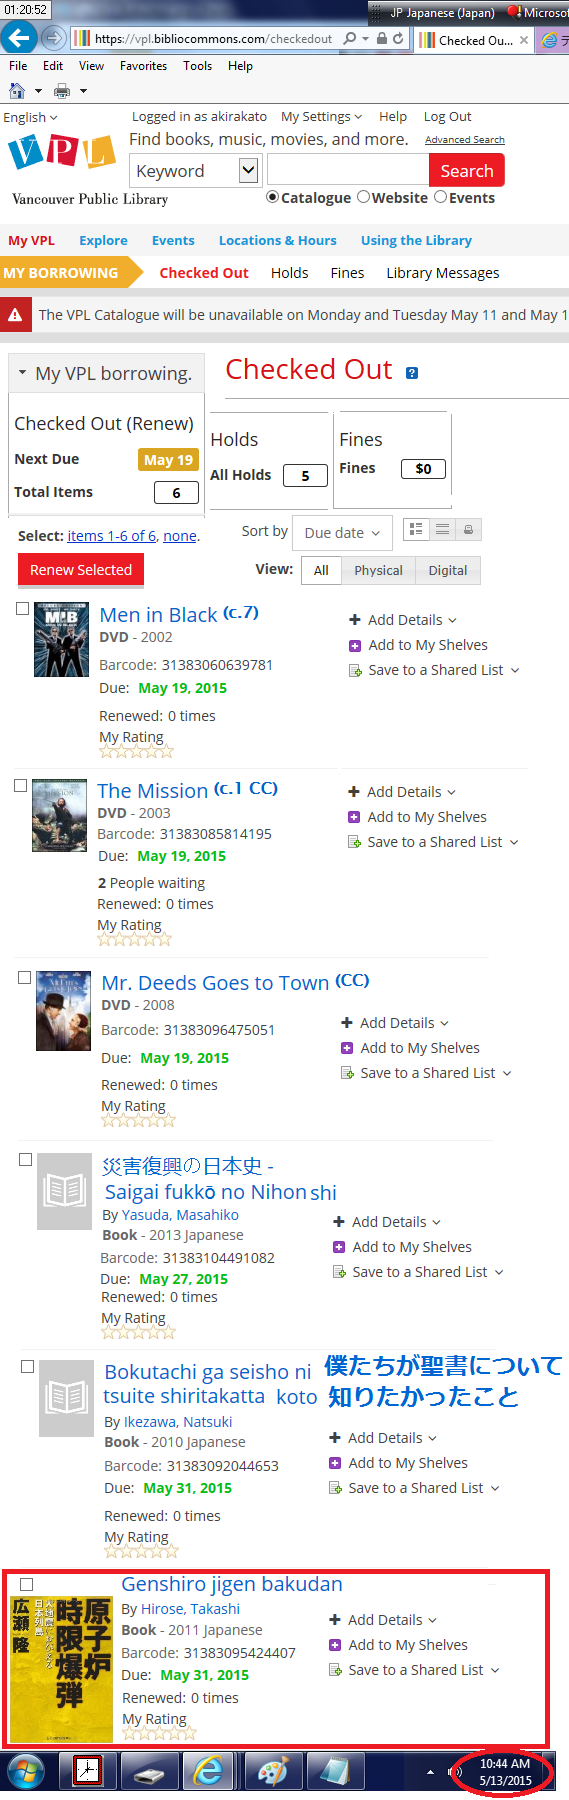Click the browser Forward arrow button
Screen dimensions: 569x1800
coord(54,38)
